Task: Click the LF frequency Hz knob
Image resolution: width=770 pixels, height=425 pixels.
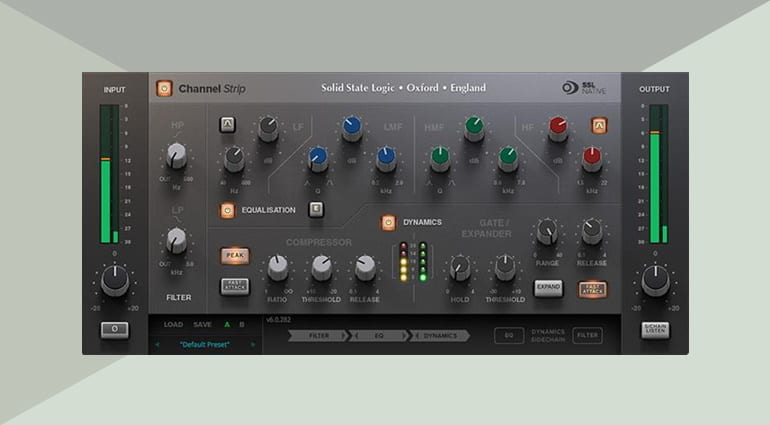Action: 234,158
